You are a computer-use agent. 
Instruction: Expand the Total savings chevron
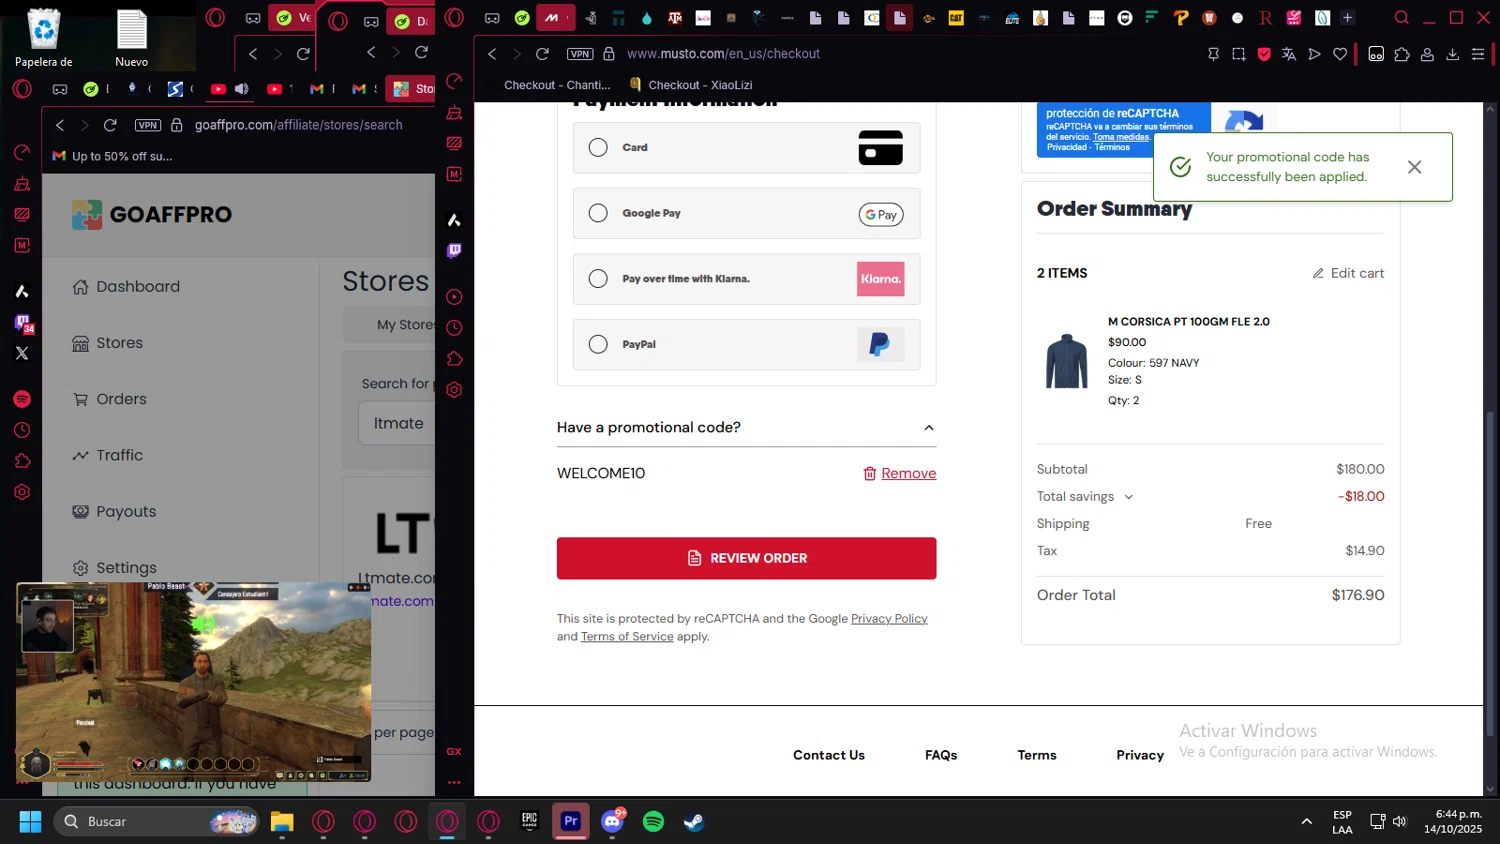pyautogui.click(x=1129, y=497)
